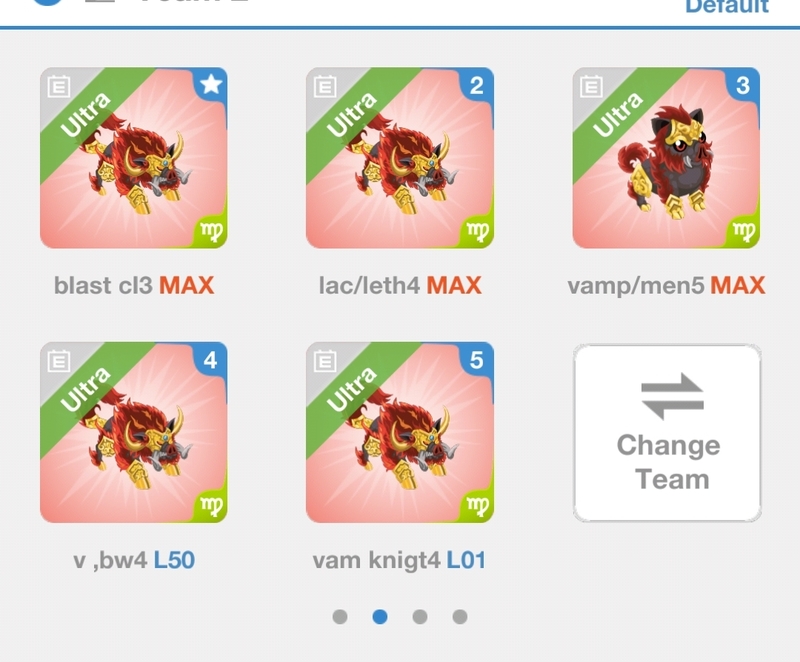800x662 pixels.
Task: Go to first team page dot
Action: pyautogui.click(x=340, y=617)
